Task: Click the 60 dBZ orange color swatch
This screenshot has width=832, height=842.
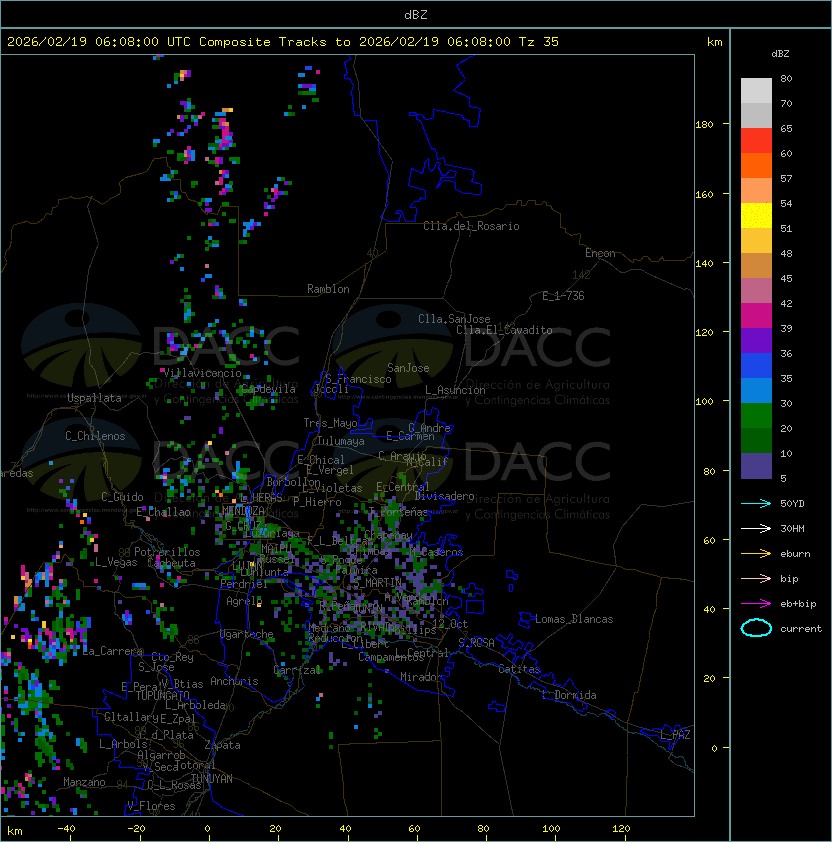Action: pyautogui.click(x=756, y=165)
